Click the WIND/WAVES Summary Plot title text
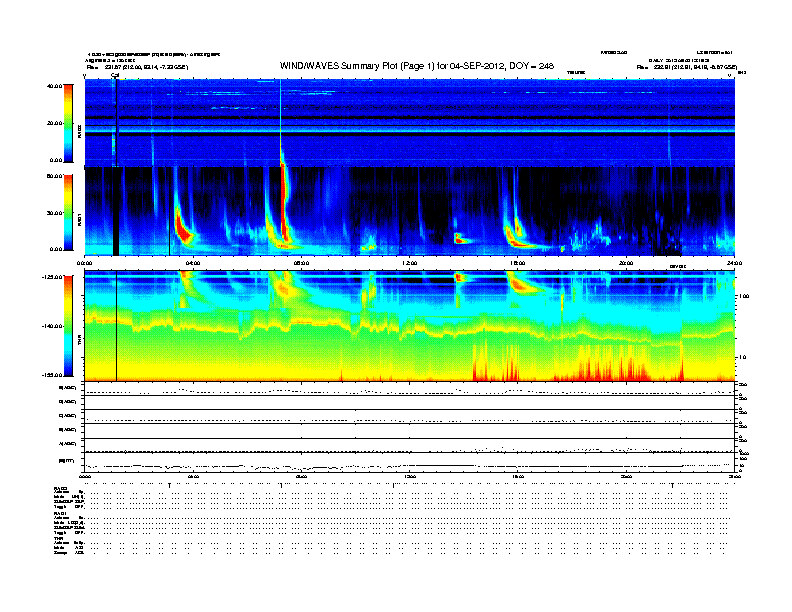Image resolution: width=792 pixels, height=612 pixels. [417, 66]
